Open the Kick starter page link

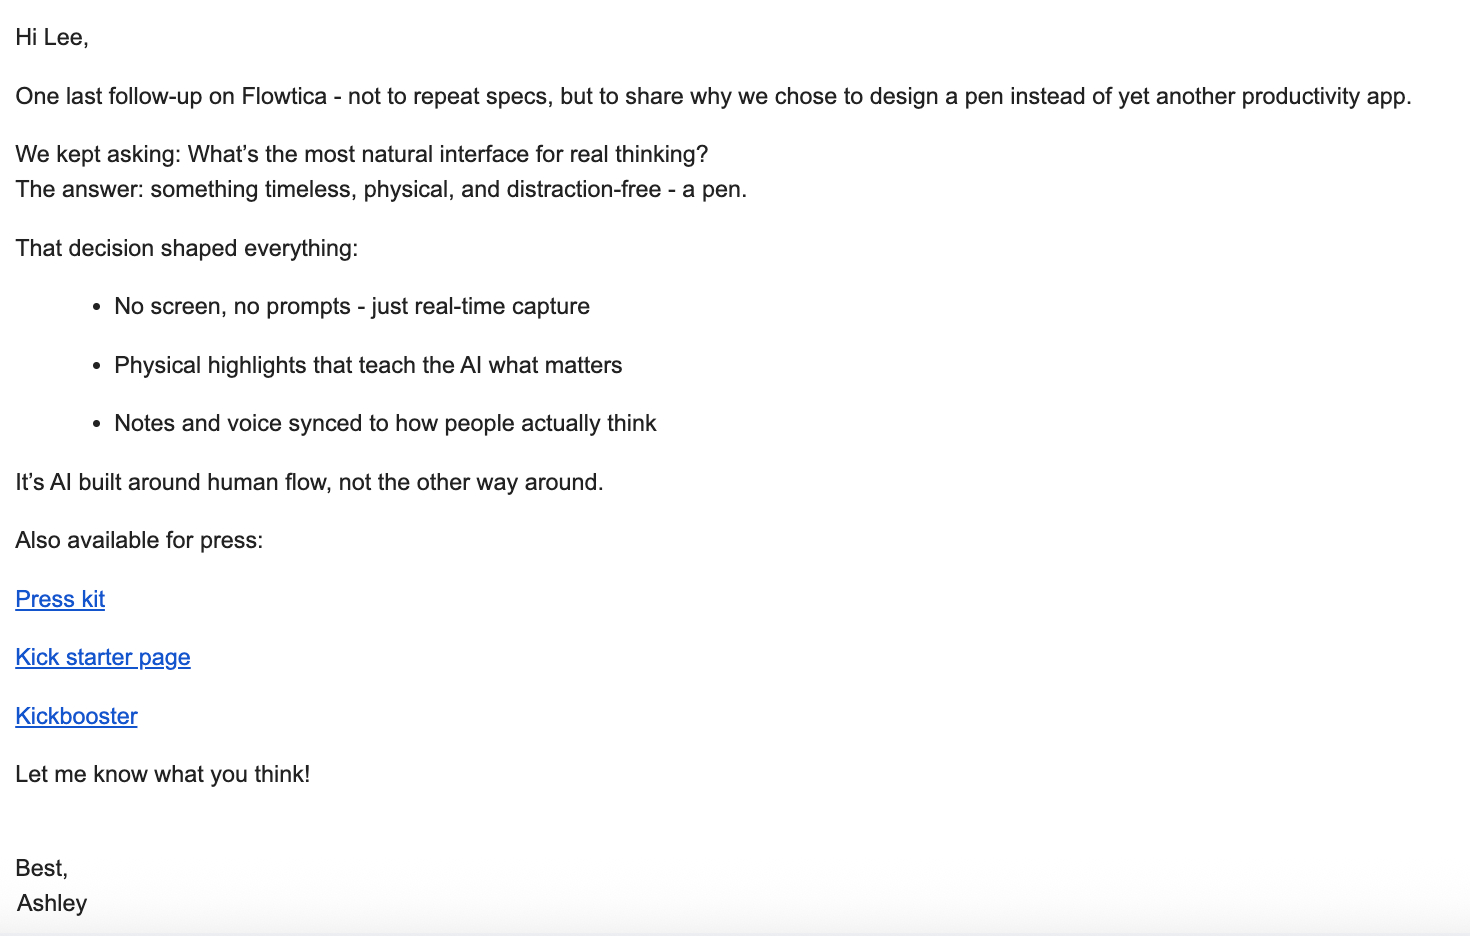[x=103, y=657]
